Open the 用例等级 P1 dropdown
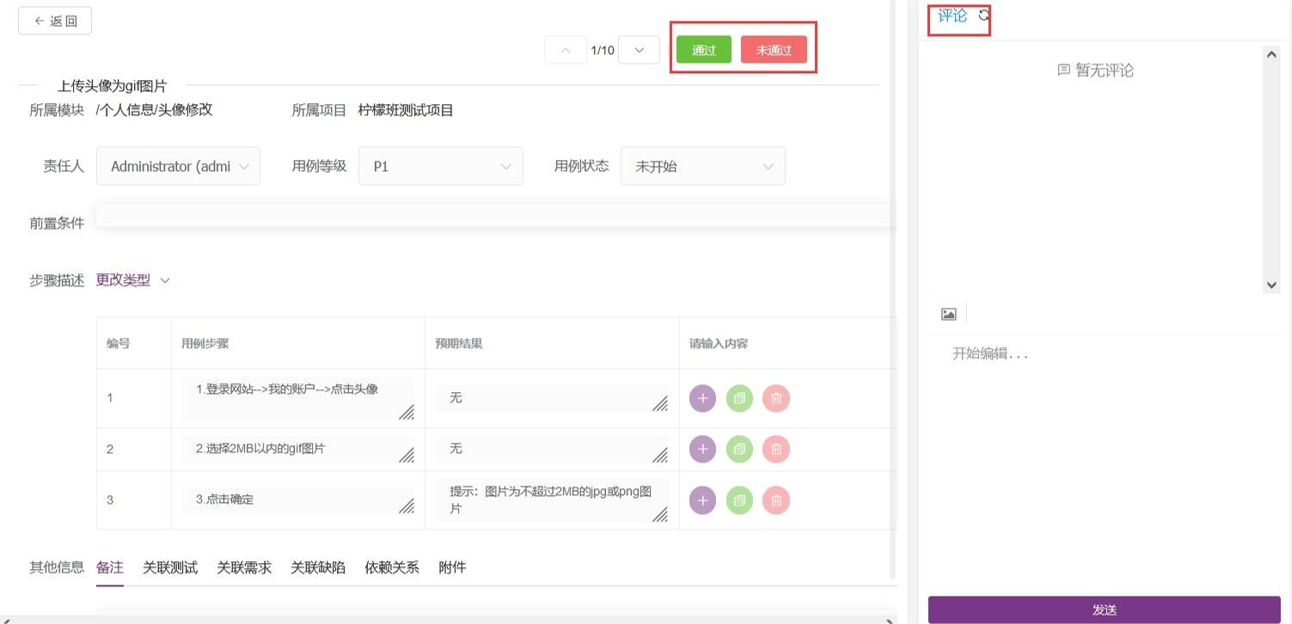Viewport: 1292px width, 624px height. point(441,166)
